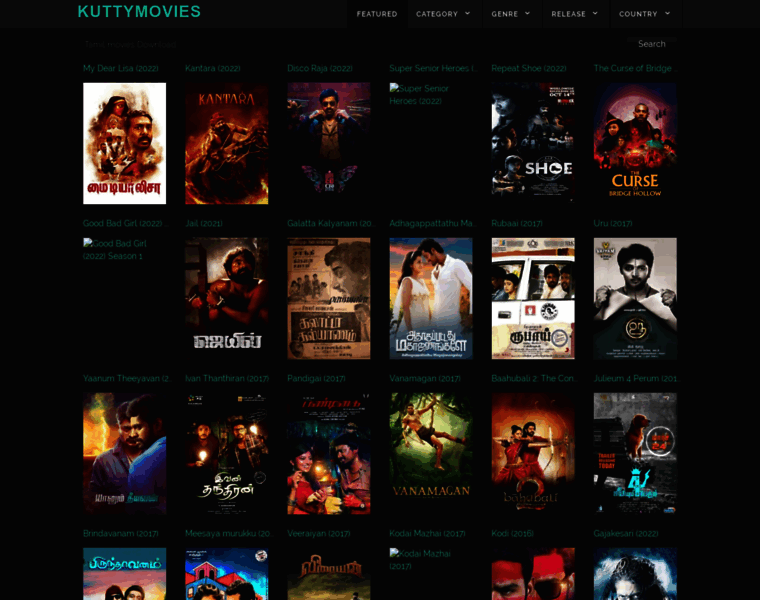Open Super Senior Heroes heading link
The height and width of the screenshot is (600, 760).
point(433,68)
